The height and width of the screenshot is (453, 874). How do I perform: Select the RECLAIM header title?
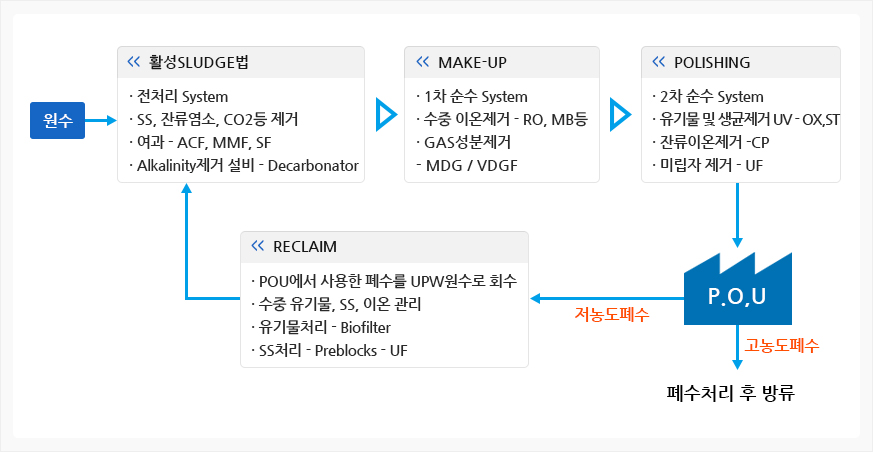(x=305, y=246)
